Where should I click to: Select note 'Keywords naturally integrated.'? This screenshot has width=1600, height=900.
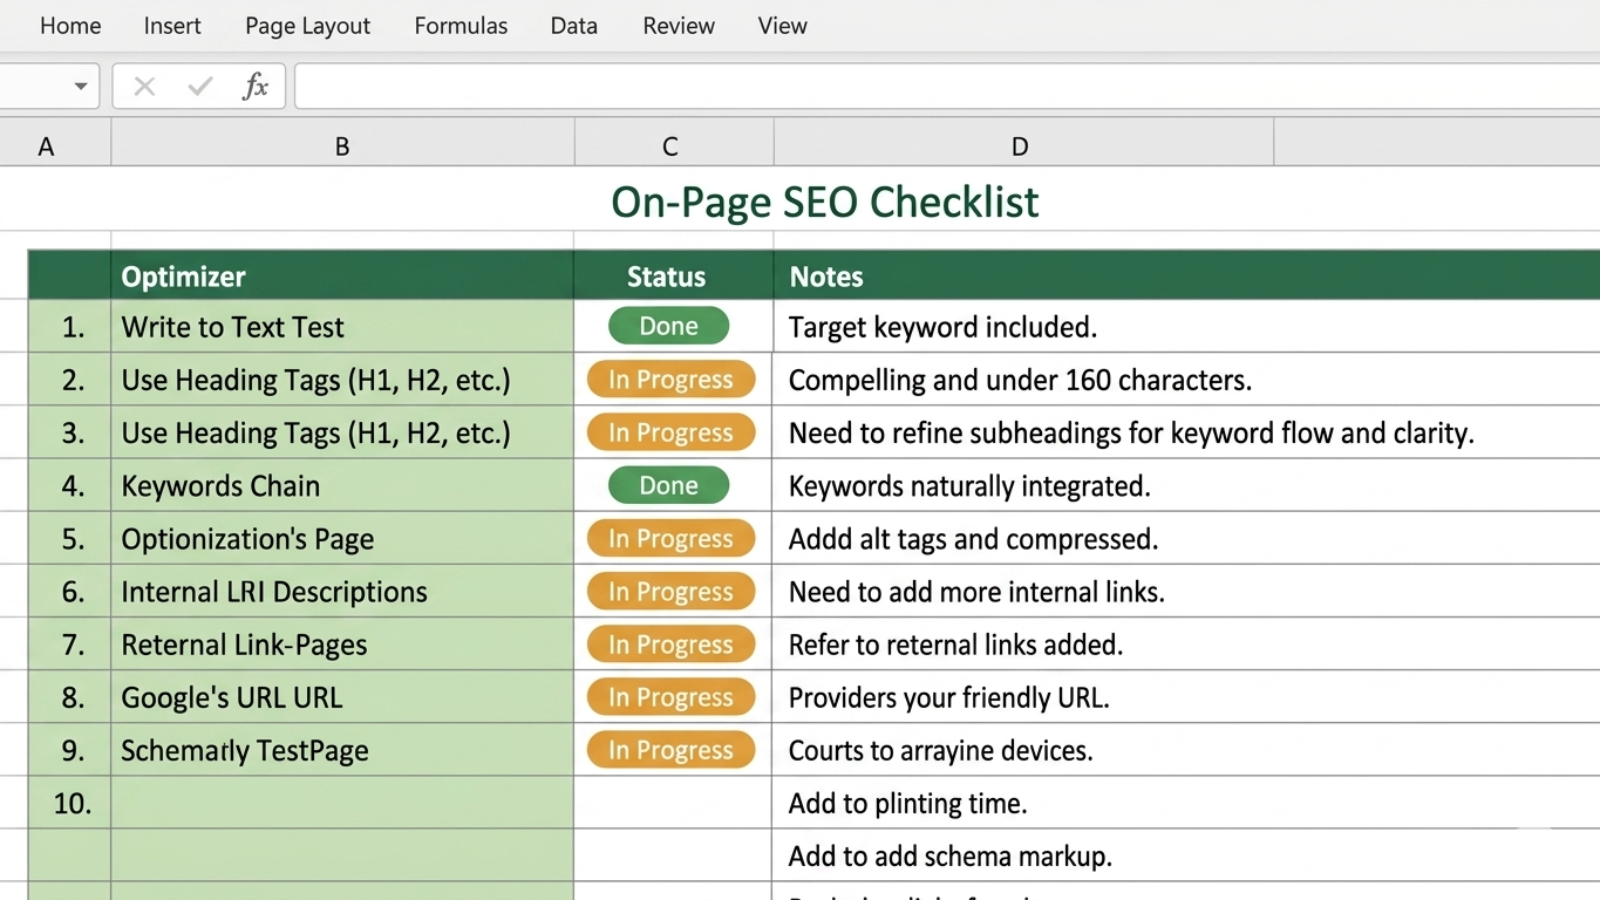coord(1186,486)
